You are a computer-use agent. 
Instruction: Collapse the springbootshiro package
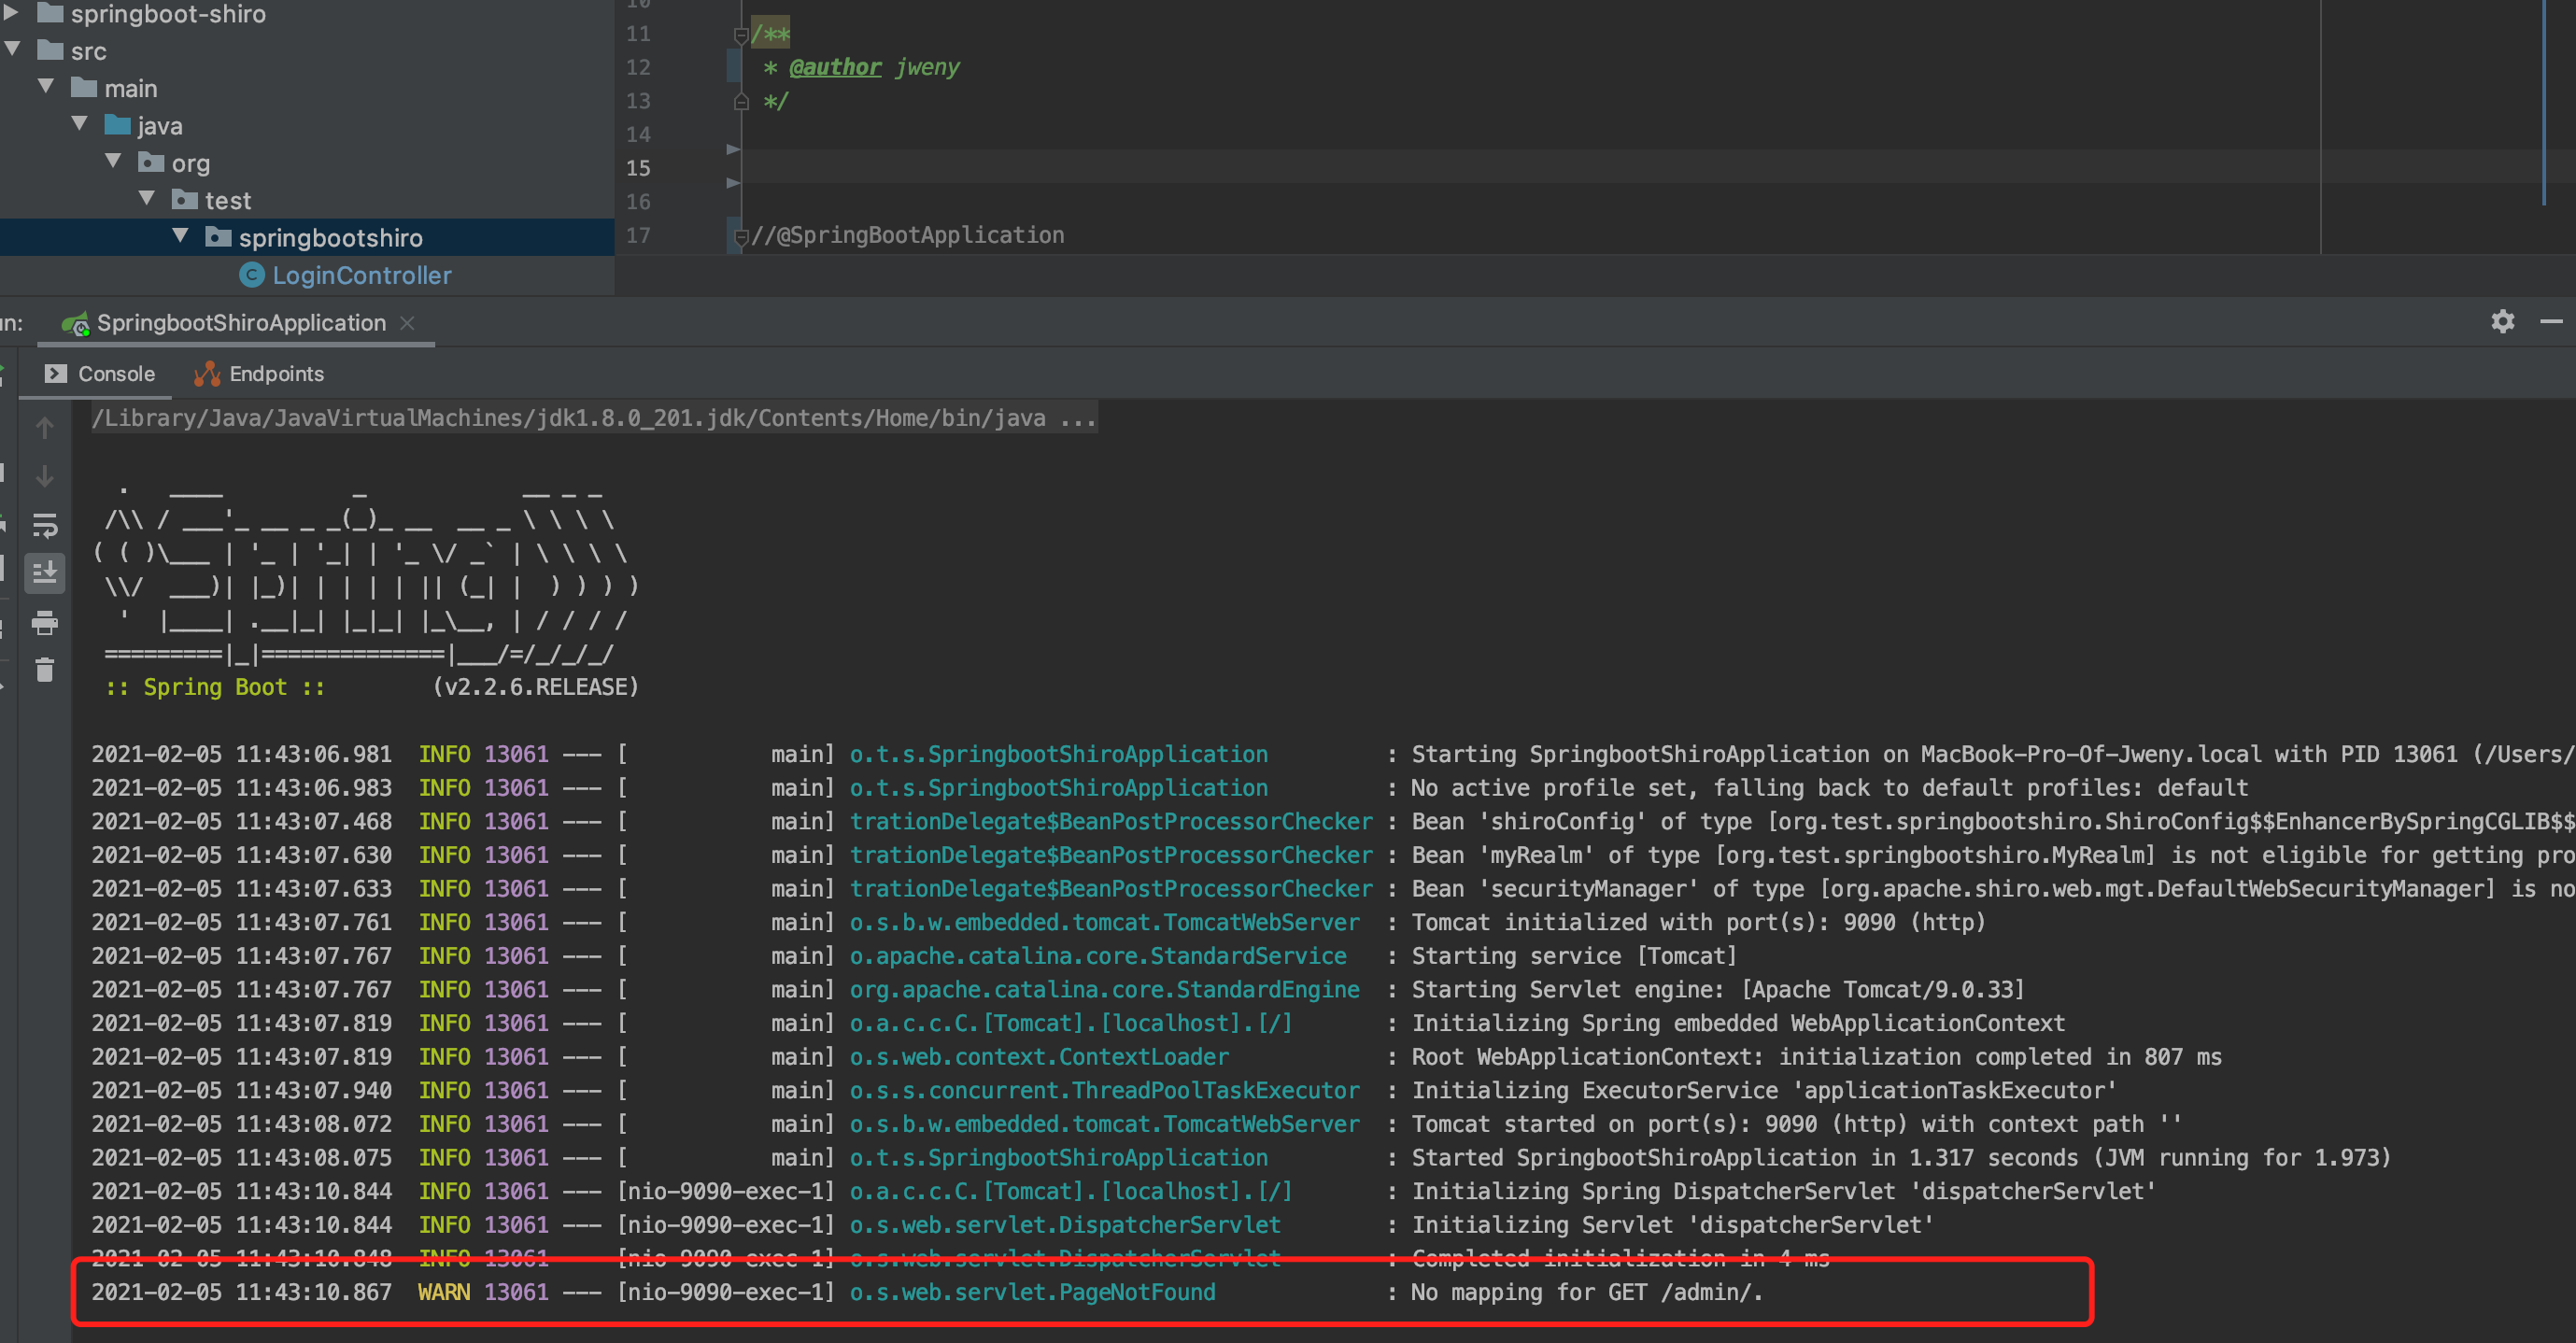[x=180, y=236]
